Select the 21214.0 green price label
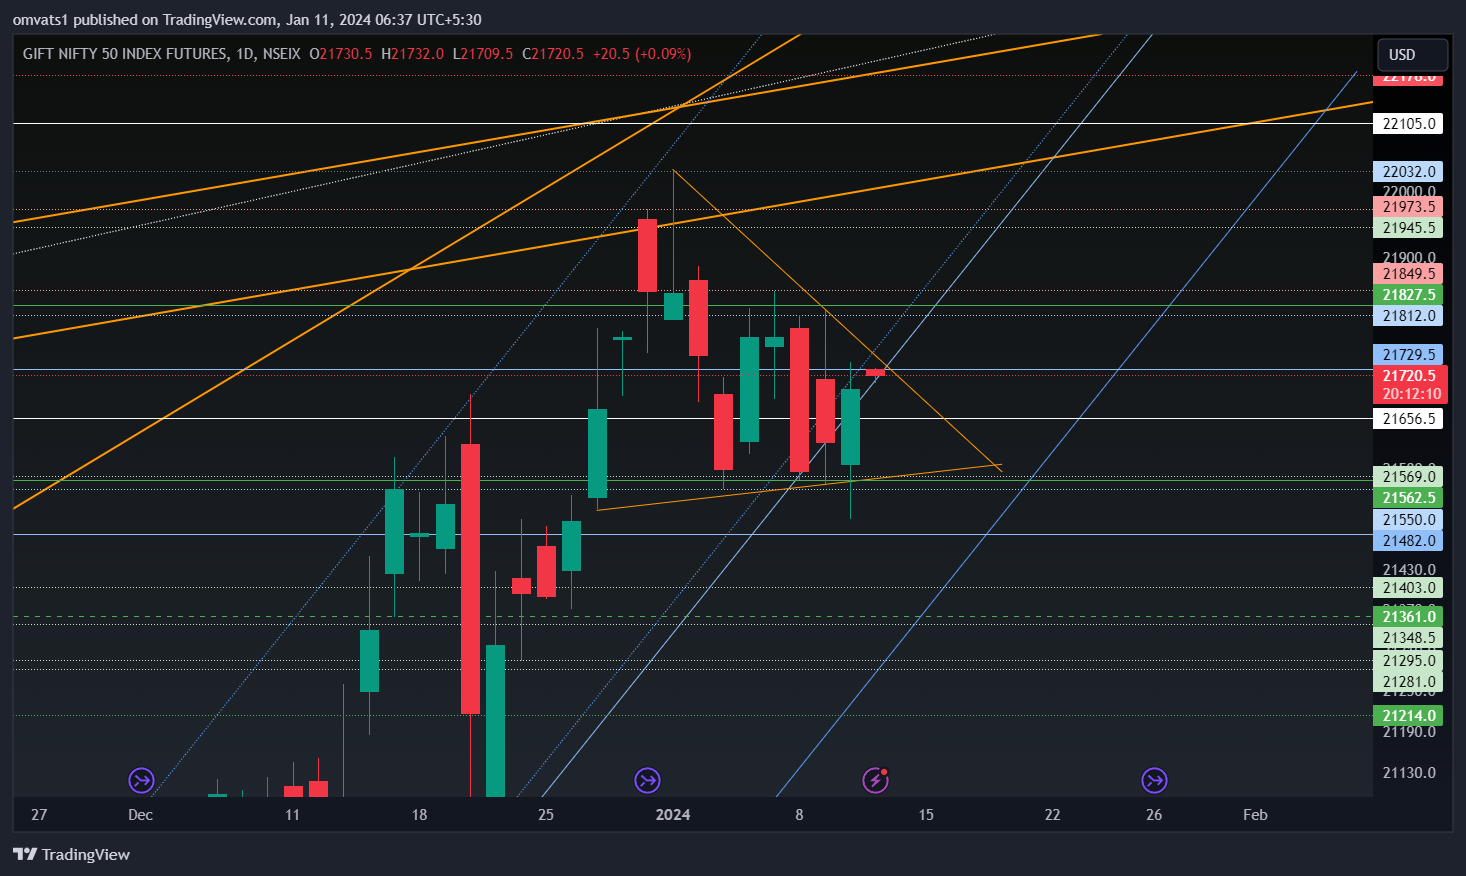Image resolution: width=1466 pixels, height=876 pixels. [x=1409, y=716]
